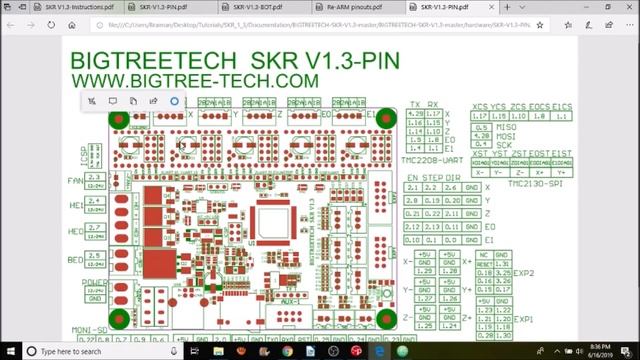Click the address bar file URL
This screenshot has height=360, width=640.
[319, 25]
